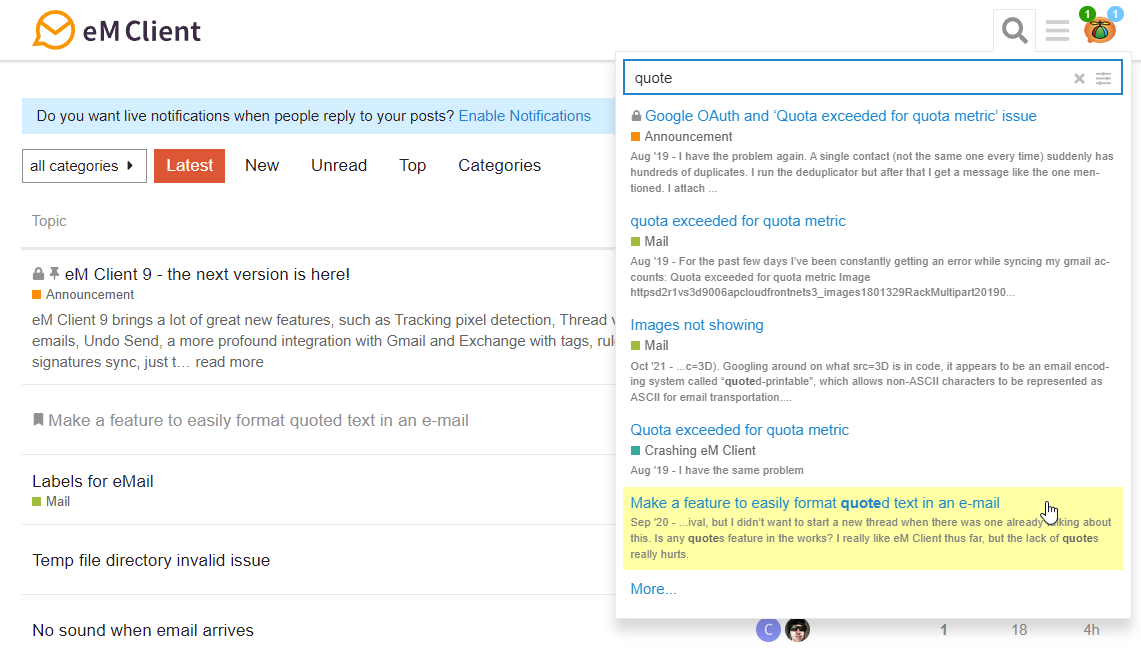Click the lock icon beside Google OAuth result

pos(636,116)
